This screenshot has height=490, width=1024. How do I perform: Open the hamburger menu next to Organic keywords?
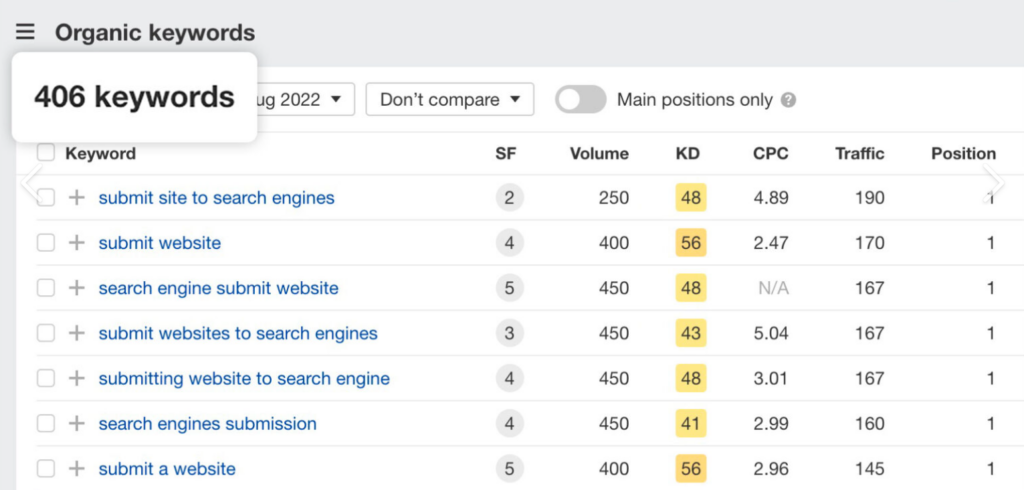pos(25,31)
